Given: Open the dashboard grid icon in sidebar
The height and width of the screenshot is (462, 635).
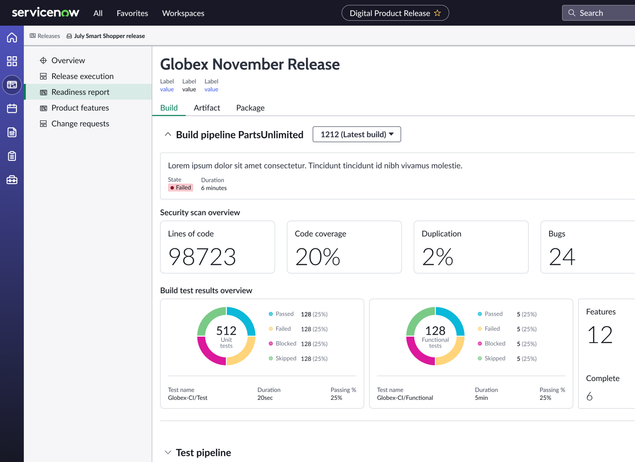Looking at the screenshot, I should click(12, 61).
